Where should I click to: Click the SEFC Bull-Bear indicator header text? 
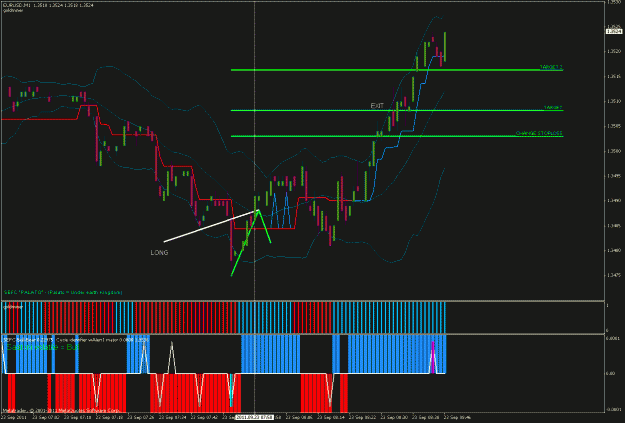76,340
